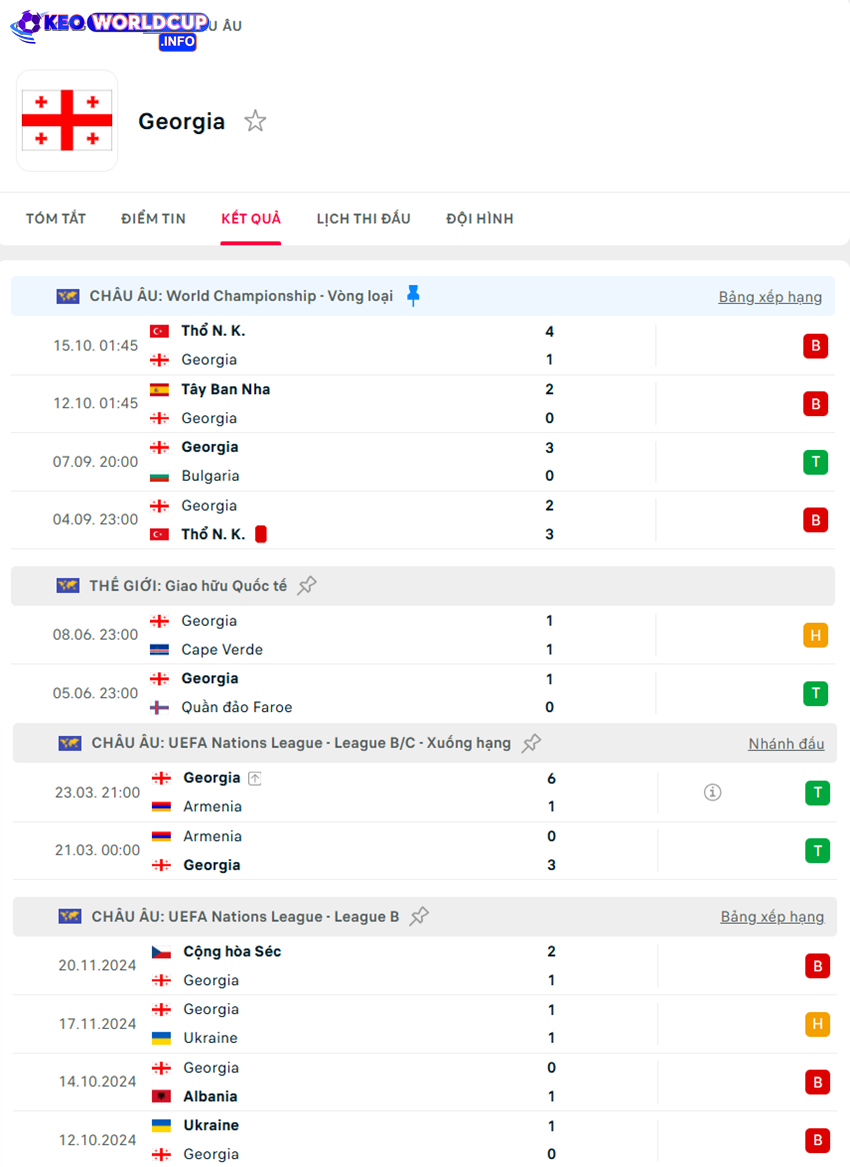Click the Georgia flag team logo

pos(67,121)
